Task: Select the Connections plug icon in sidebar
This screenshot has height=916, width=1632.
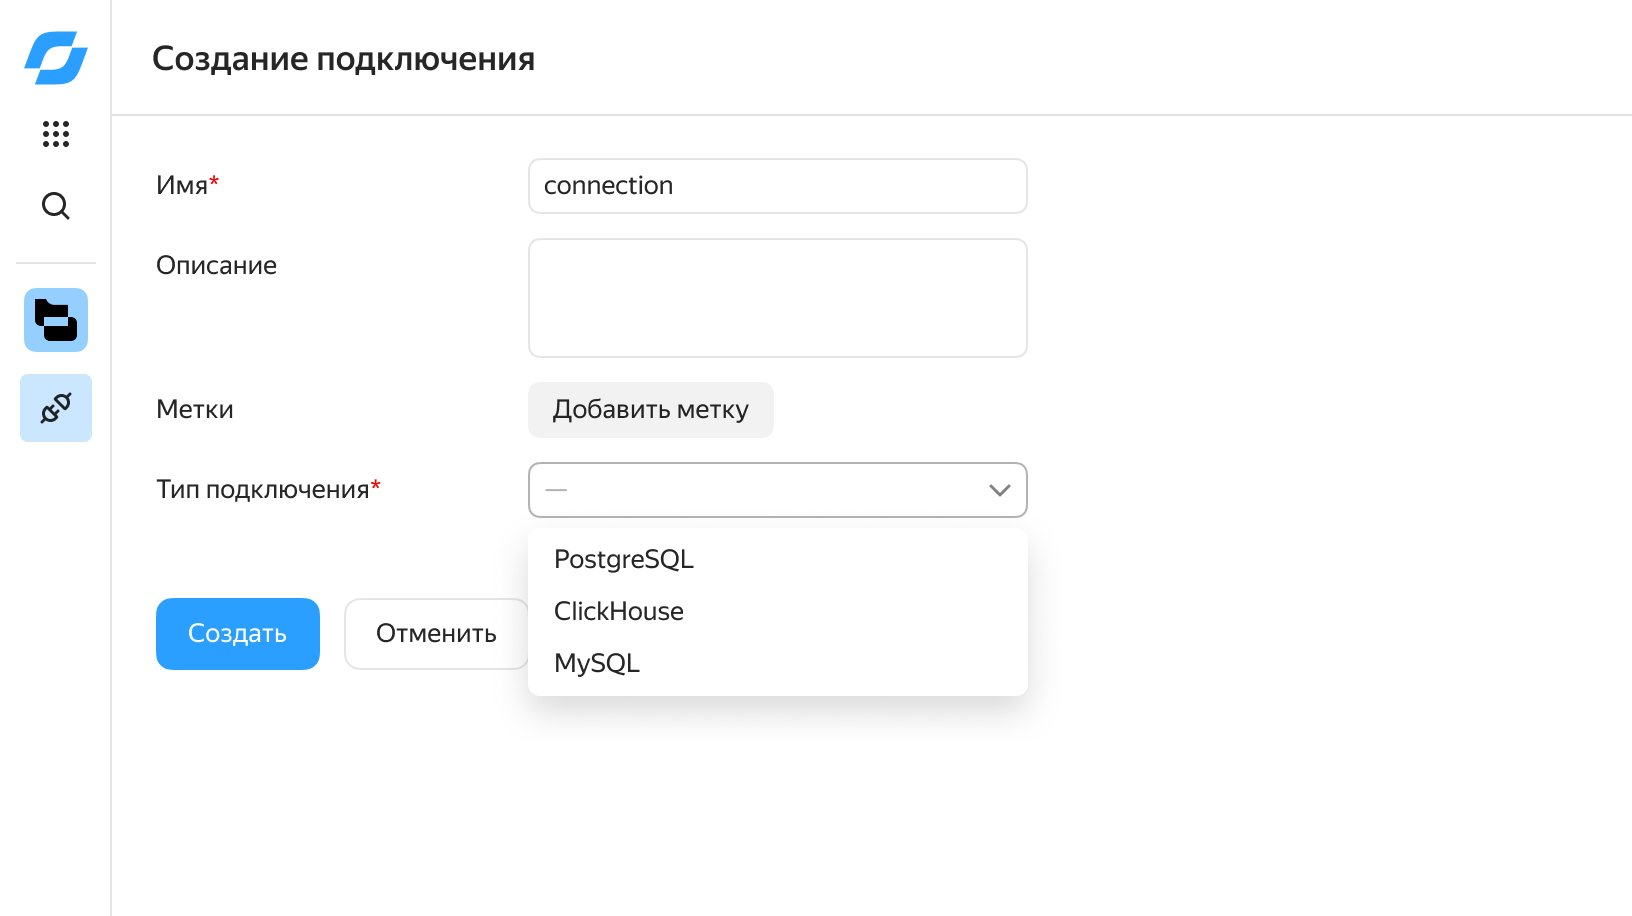Action: coord(56,408)
